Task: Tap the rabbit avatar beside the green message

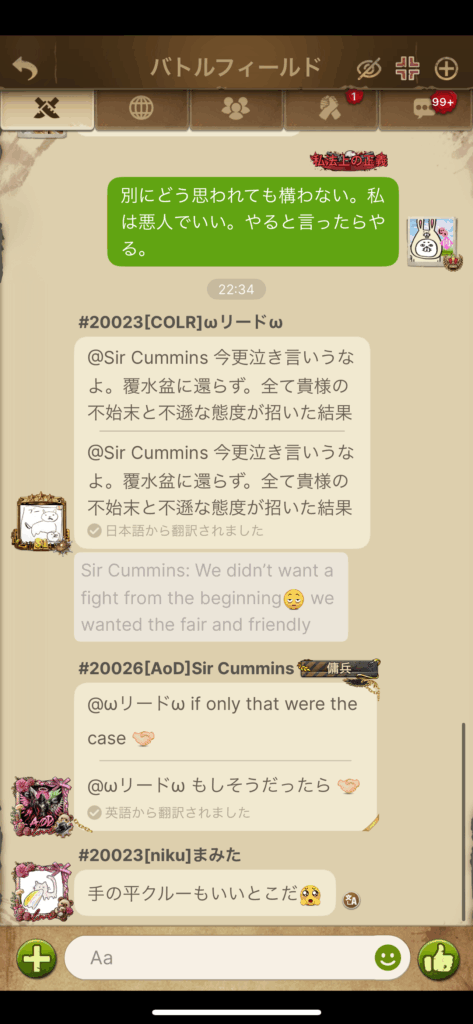Action: point(432,242)
